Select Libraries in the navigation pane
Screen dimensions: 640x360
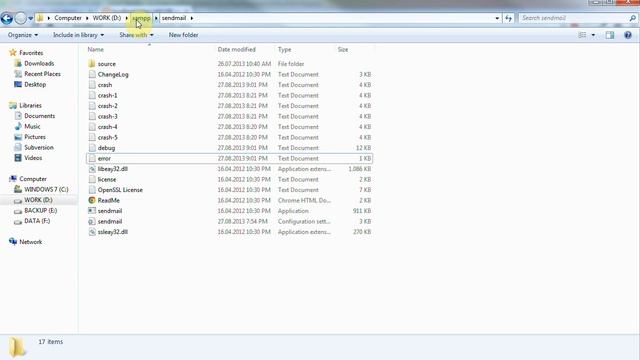click(x=31, y=105)
